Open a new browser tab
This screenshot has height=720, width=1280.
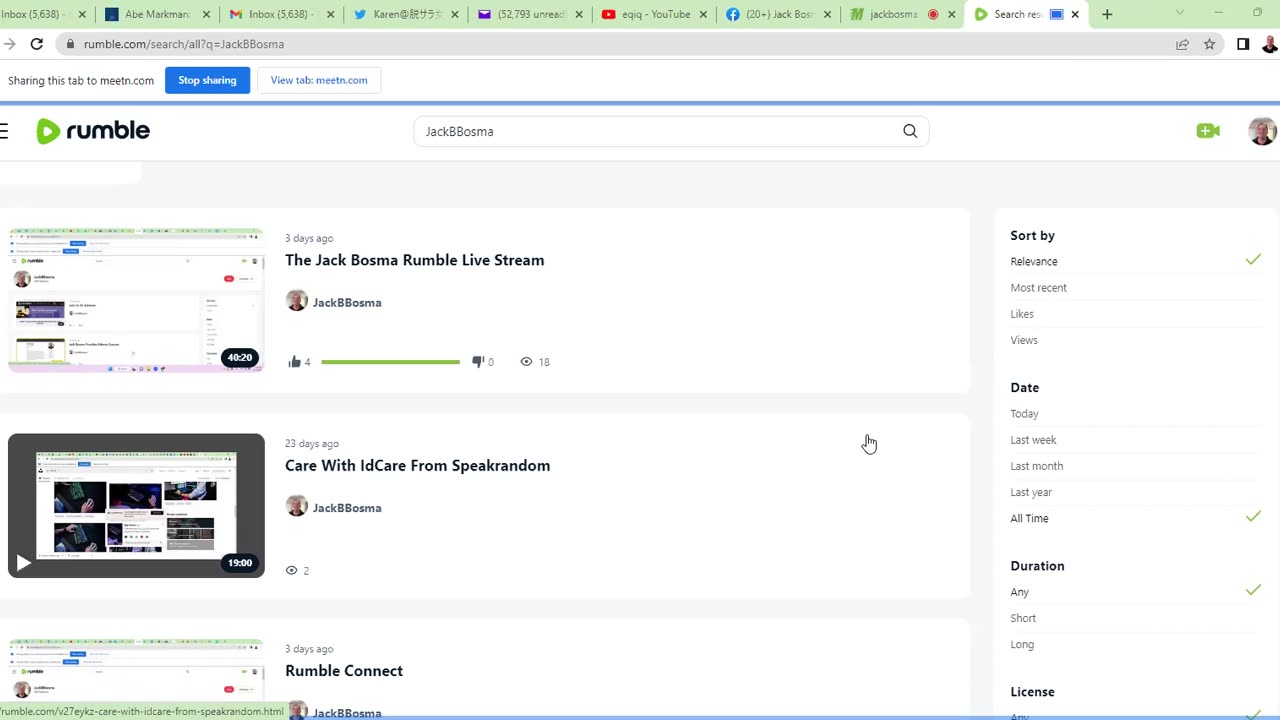tap(1107, 14)
